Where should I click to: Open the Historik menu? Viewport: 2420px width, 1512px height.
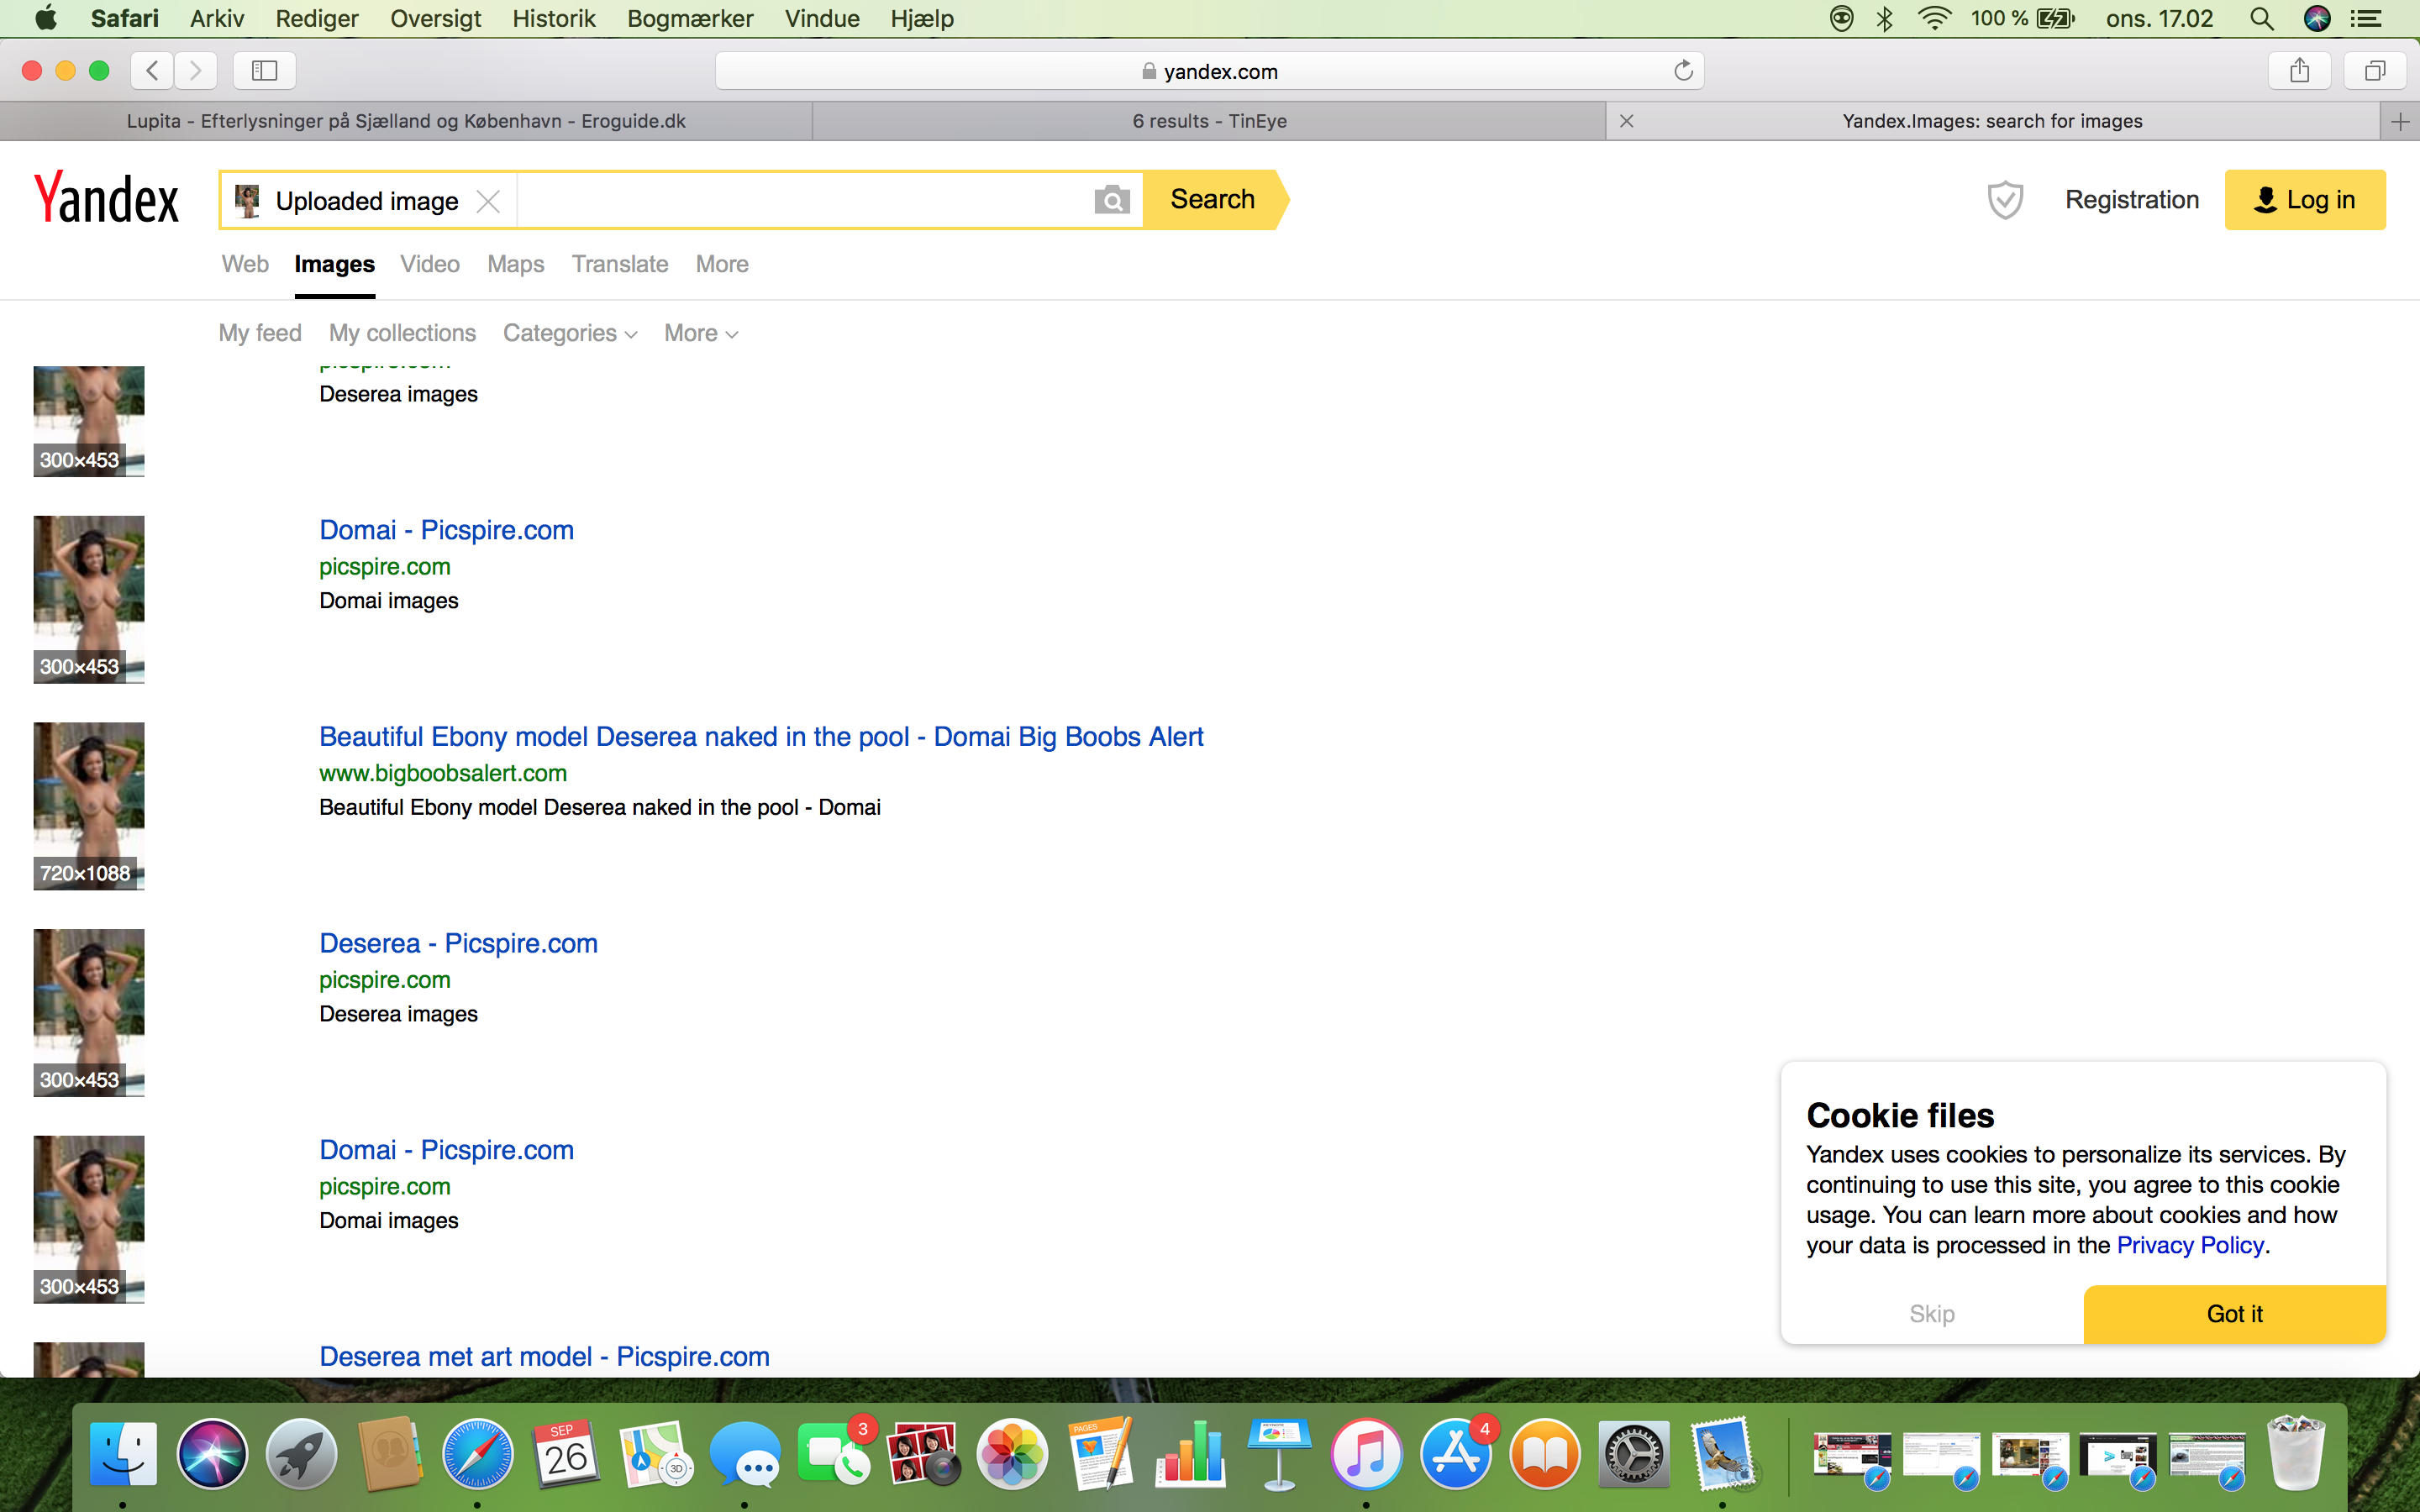click(554, 18)
